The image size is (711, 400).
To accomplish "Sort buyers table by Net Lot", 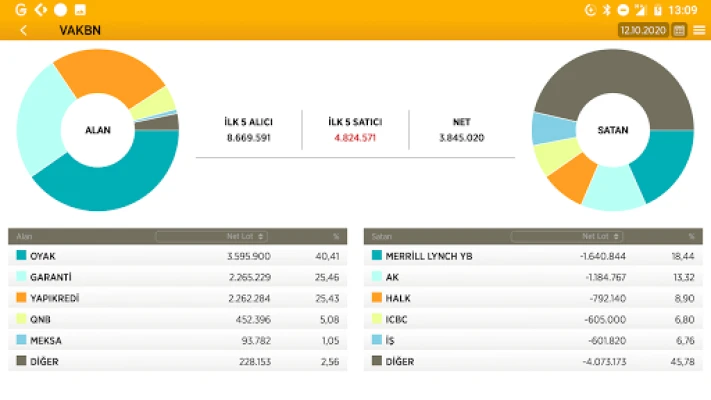I will (211, 237).
